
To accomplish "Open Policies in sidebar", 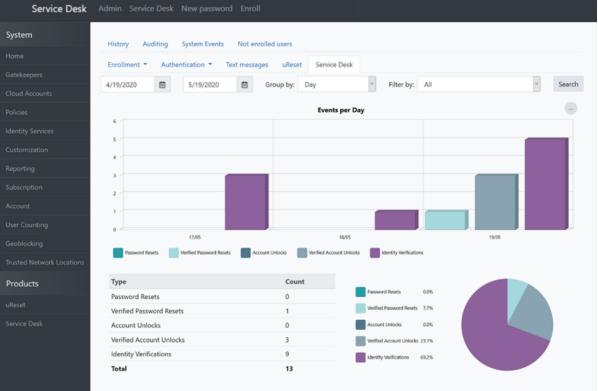I will pos(45,112).
